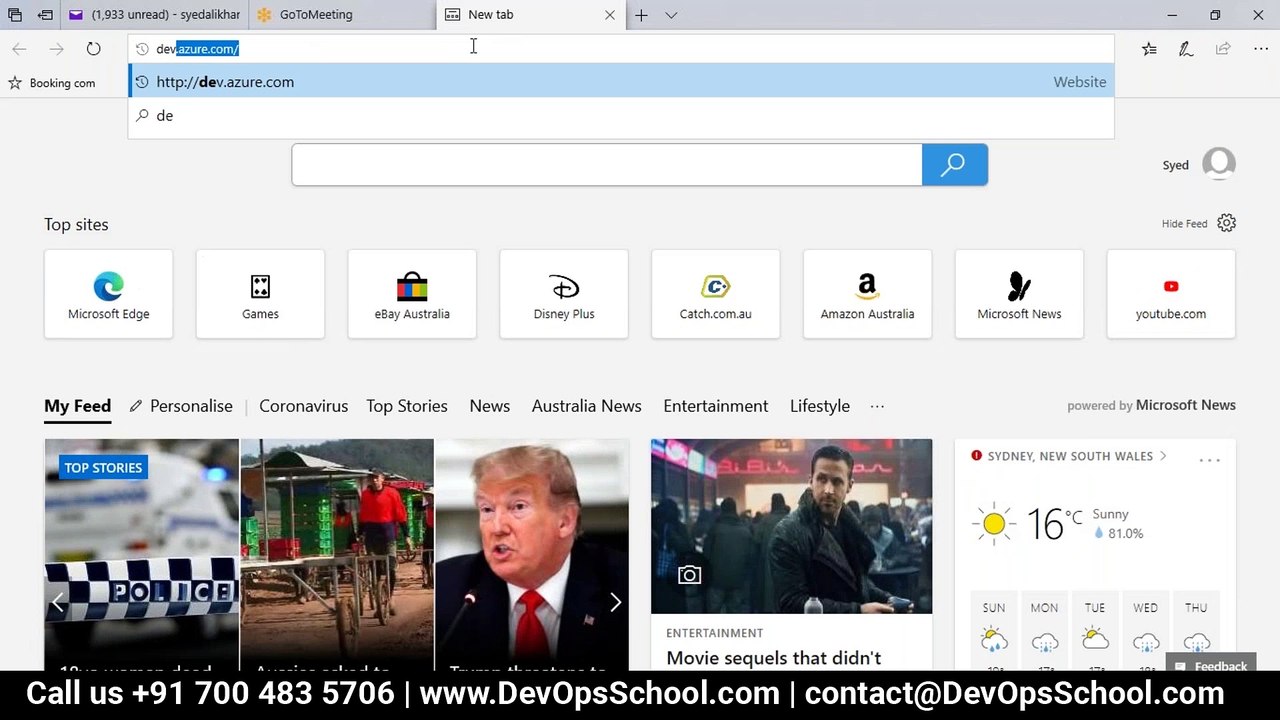This screenshot has width=1280, height=720.
Task: Select My Feed tab
Action: click(x=77, y=406)
